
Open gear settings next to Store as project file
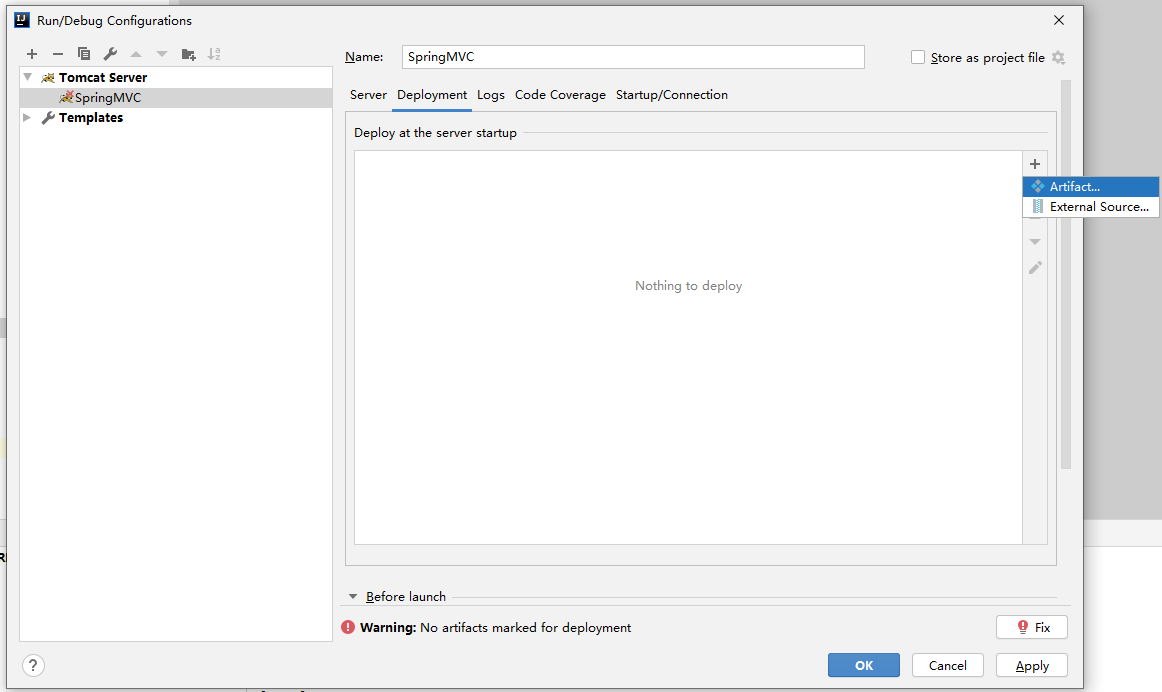click(x=1058, y=58)
